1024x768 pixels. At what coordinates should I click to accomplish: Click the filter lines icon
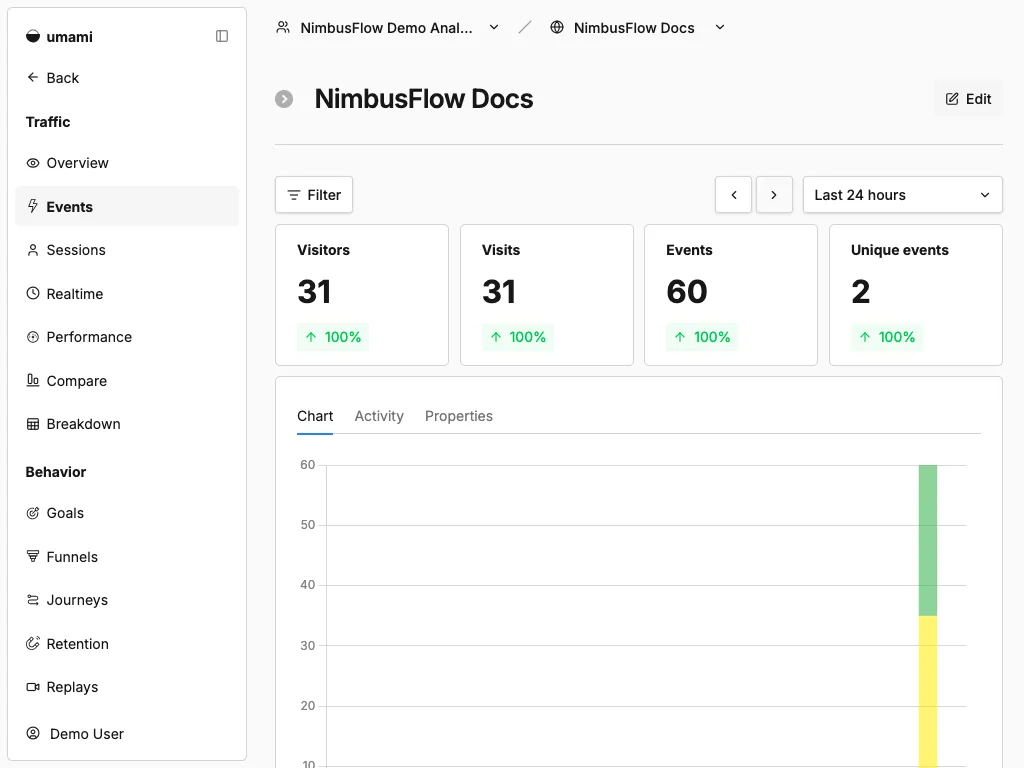coord(294,195)
